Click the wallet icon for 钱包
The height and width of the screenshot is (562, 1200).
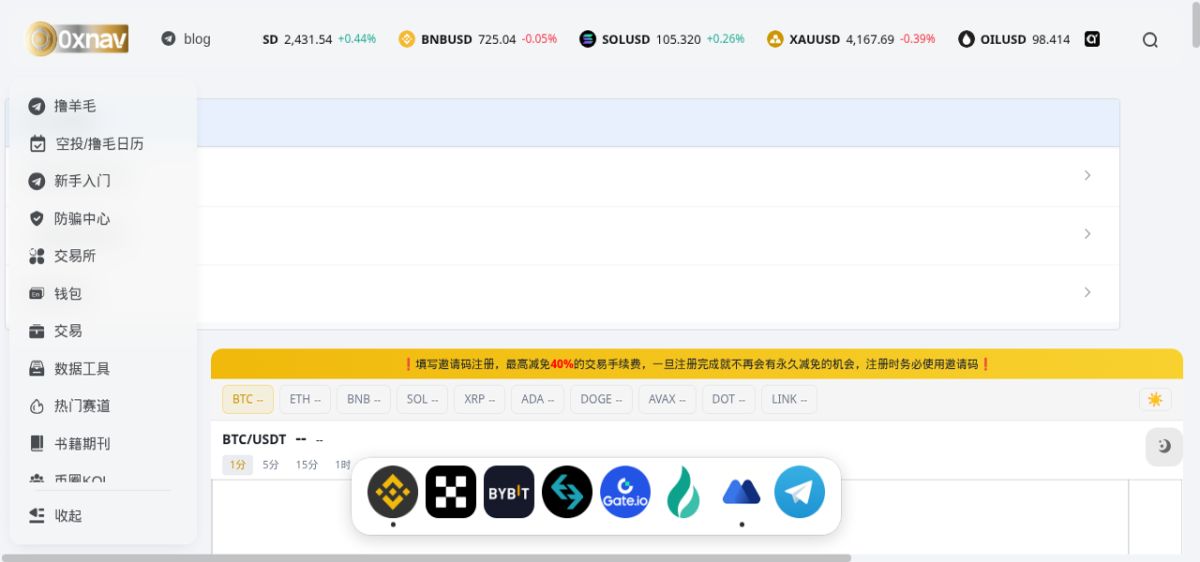click(37, 294)
